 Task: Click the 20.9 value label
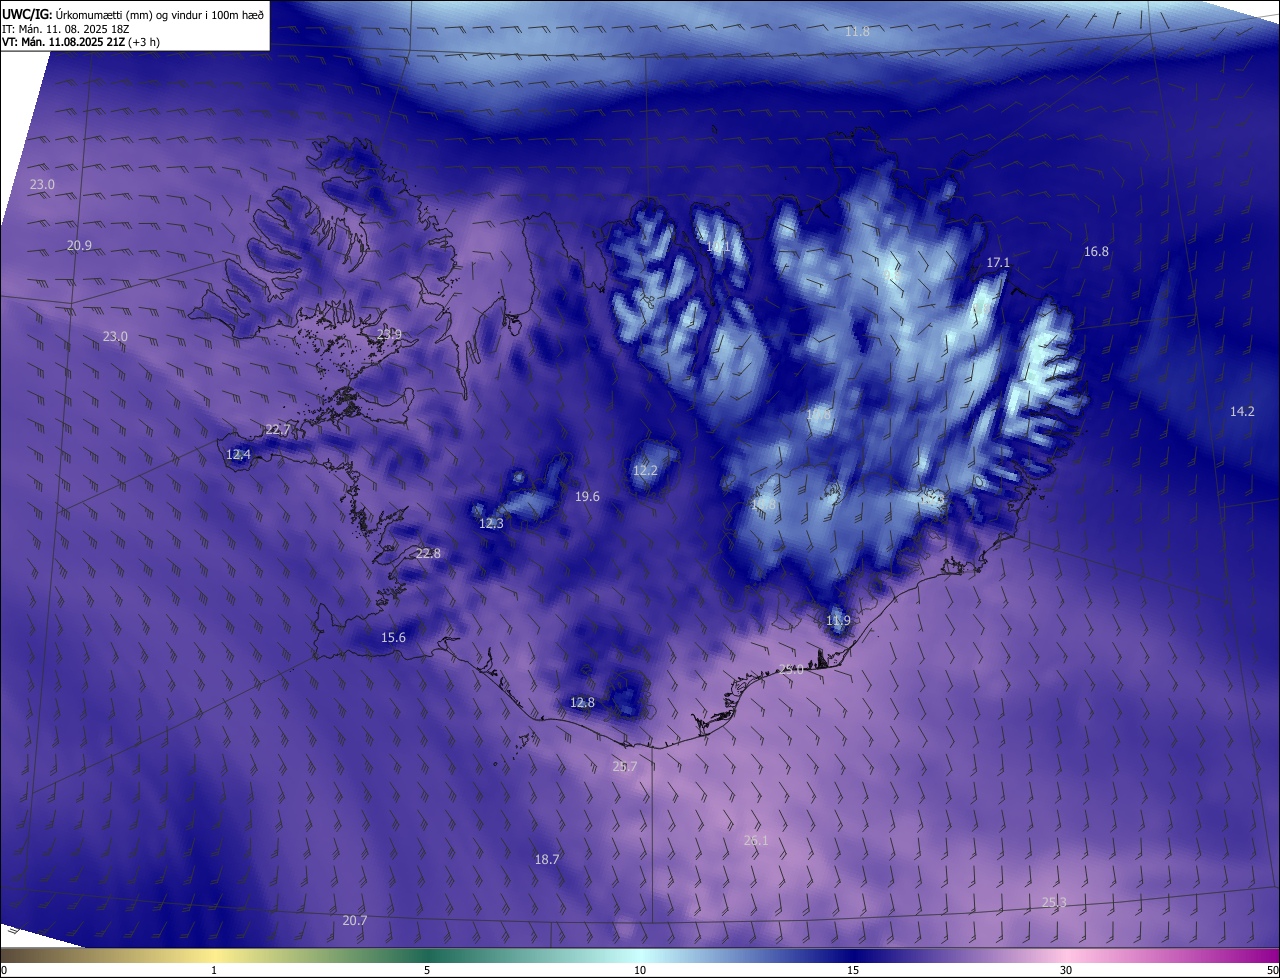(79, 246)
